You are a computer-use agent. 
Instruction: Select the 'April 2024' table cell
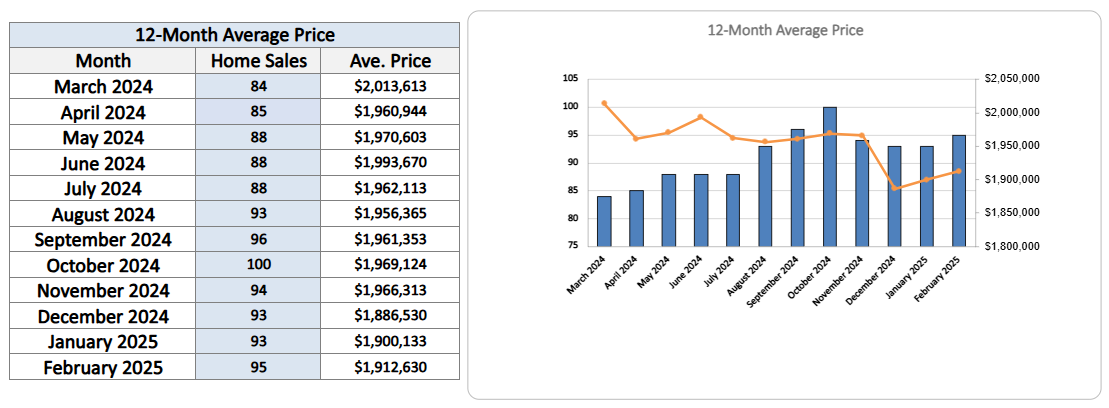tap(103, 112)
